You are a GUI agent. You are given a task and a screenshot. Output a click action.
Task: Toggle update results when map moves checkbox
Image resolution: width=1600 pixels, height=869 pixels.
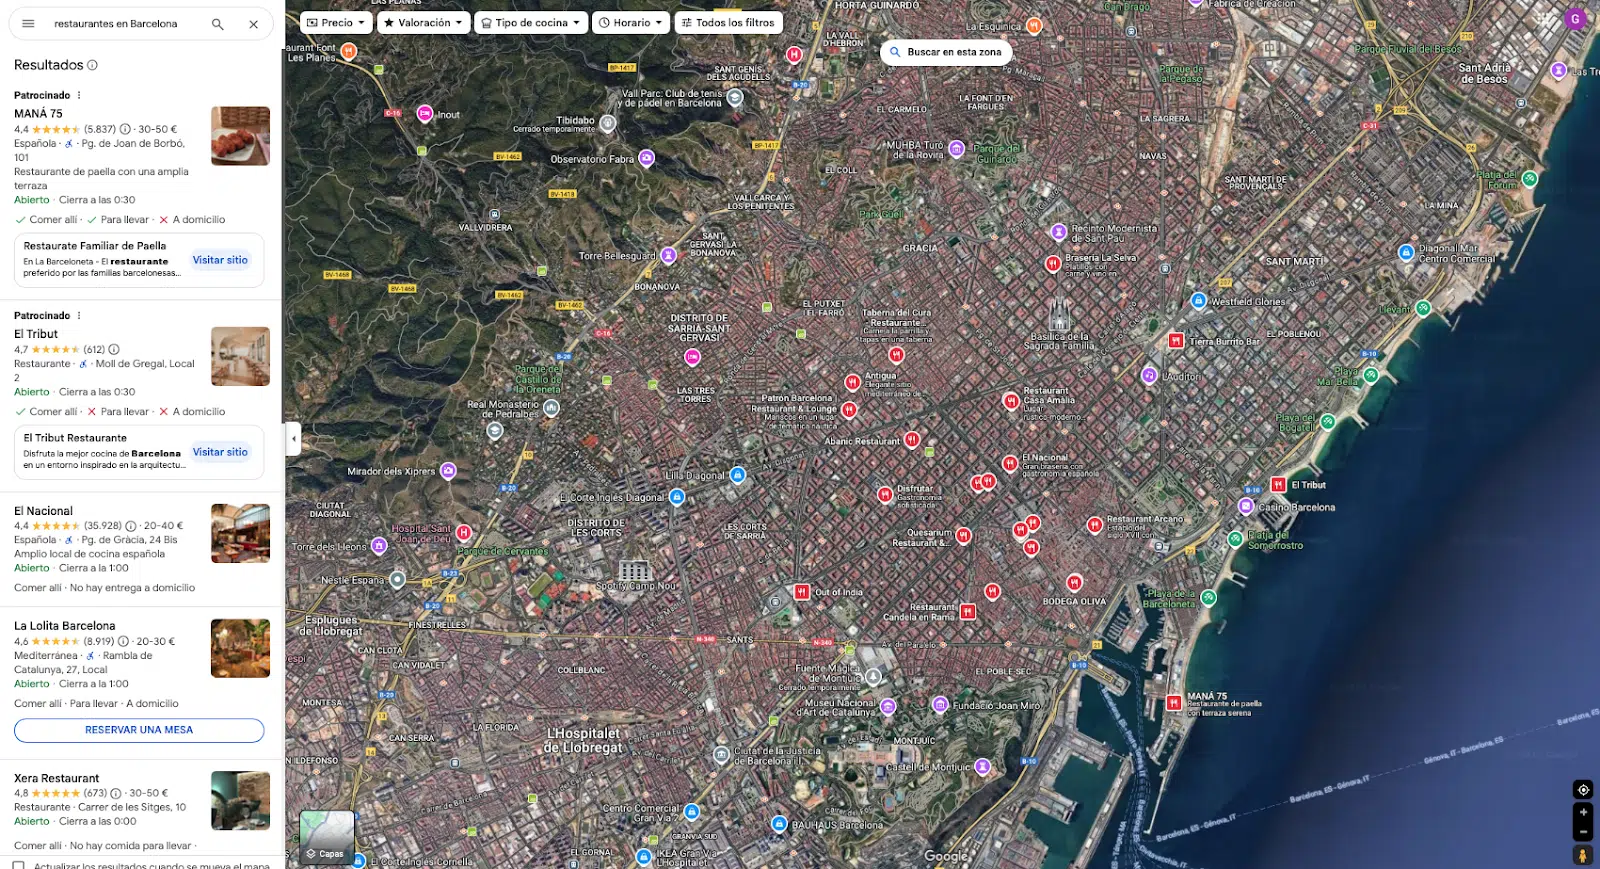19,865
